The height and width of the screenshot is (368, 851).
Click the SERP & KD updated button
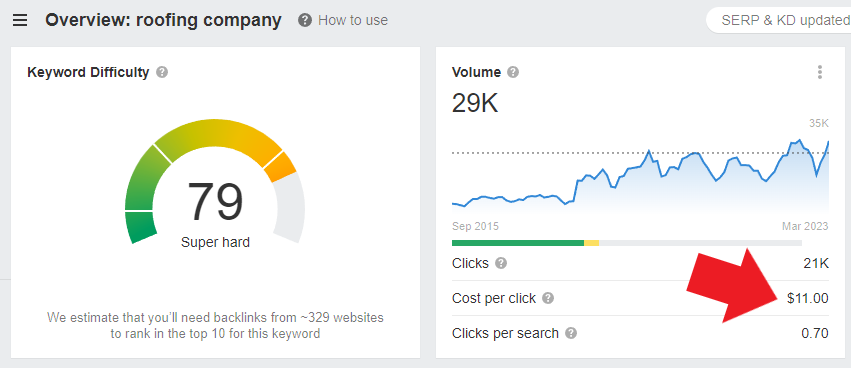(x=779, y=21)
